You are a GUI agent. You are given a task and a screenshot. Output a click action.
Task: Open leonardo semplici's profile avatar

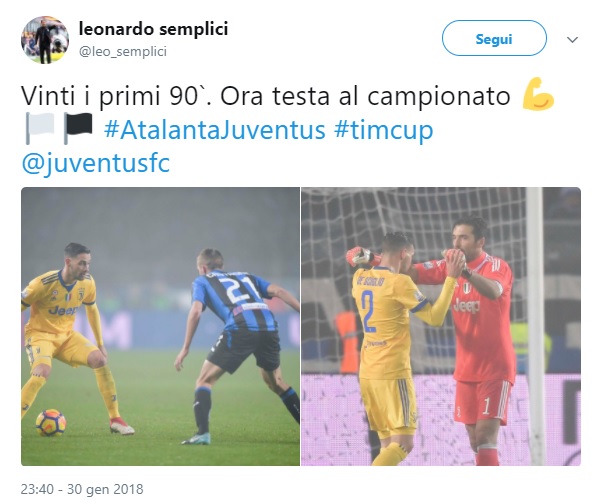coord(45,39)
